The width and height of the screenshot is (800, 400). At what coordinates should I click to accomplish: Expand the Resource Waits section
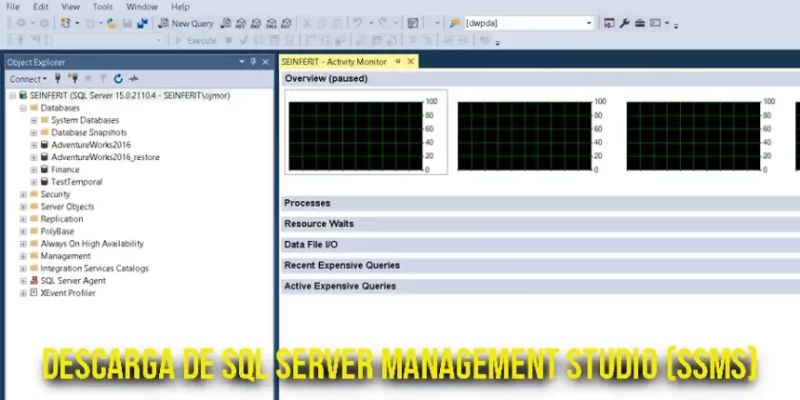pyautogui.click(x=541, y=224)
